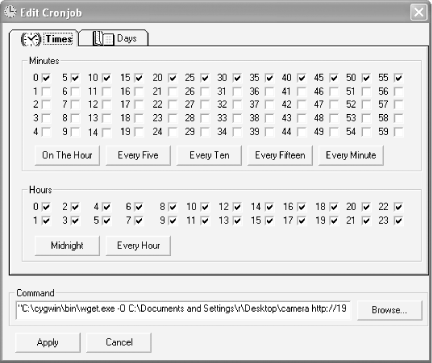Check the minute 19 checkbox
The image size is (432, 363).
click(139, 132)
